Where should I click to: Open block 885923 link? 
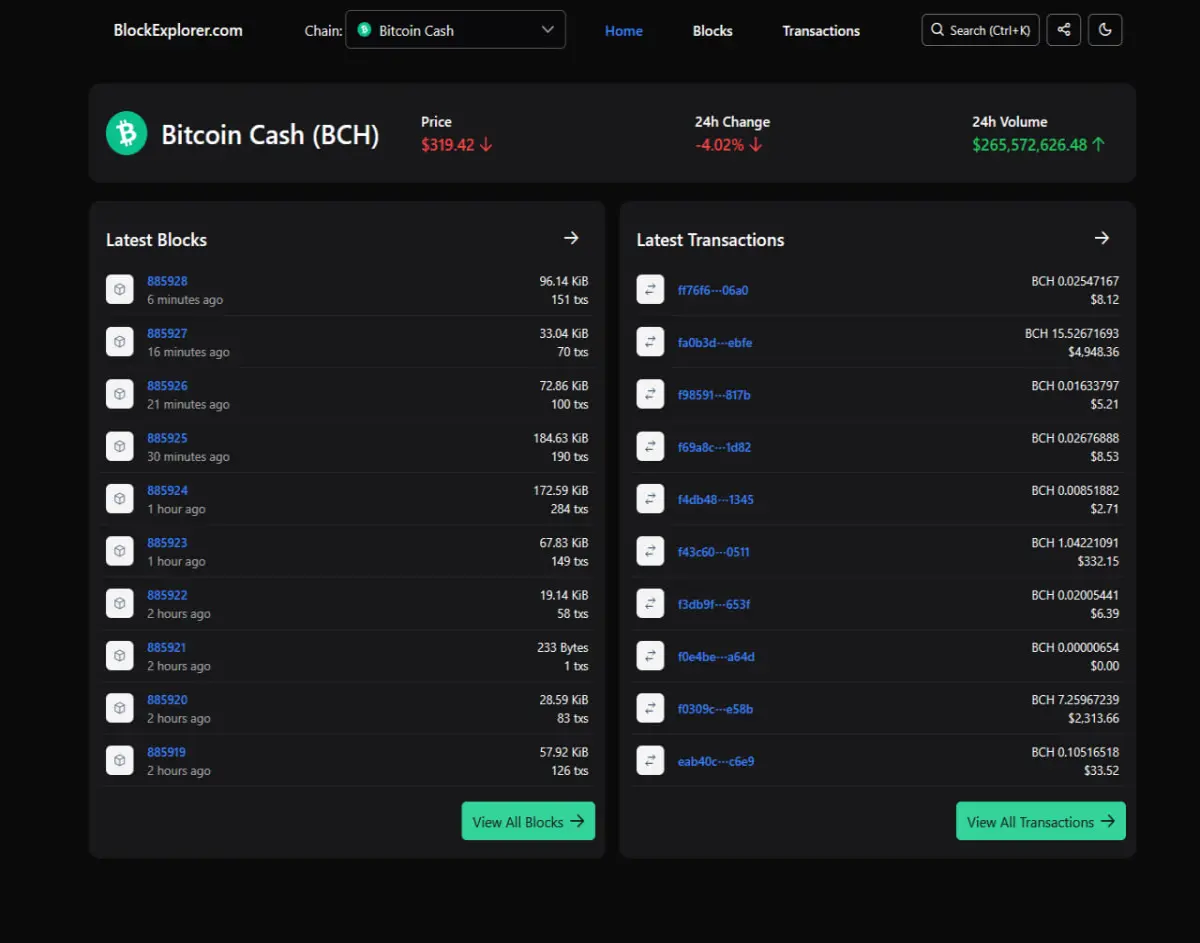(167, 543)
